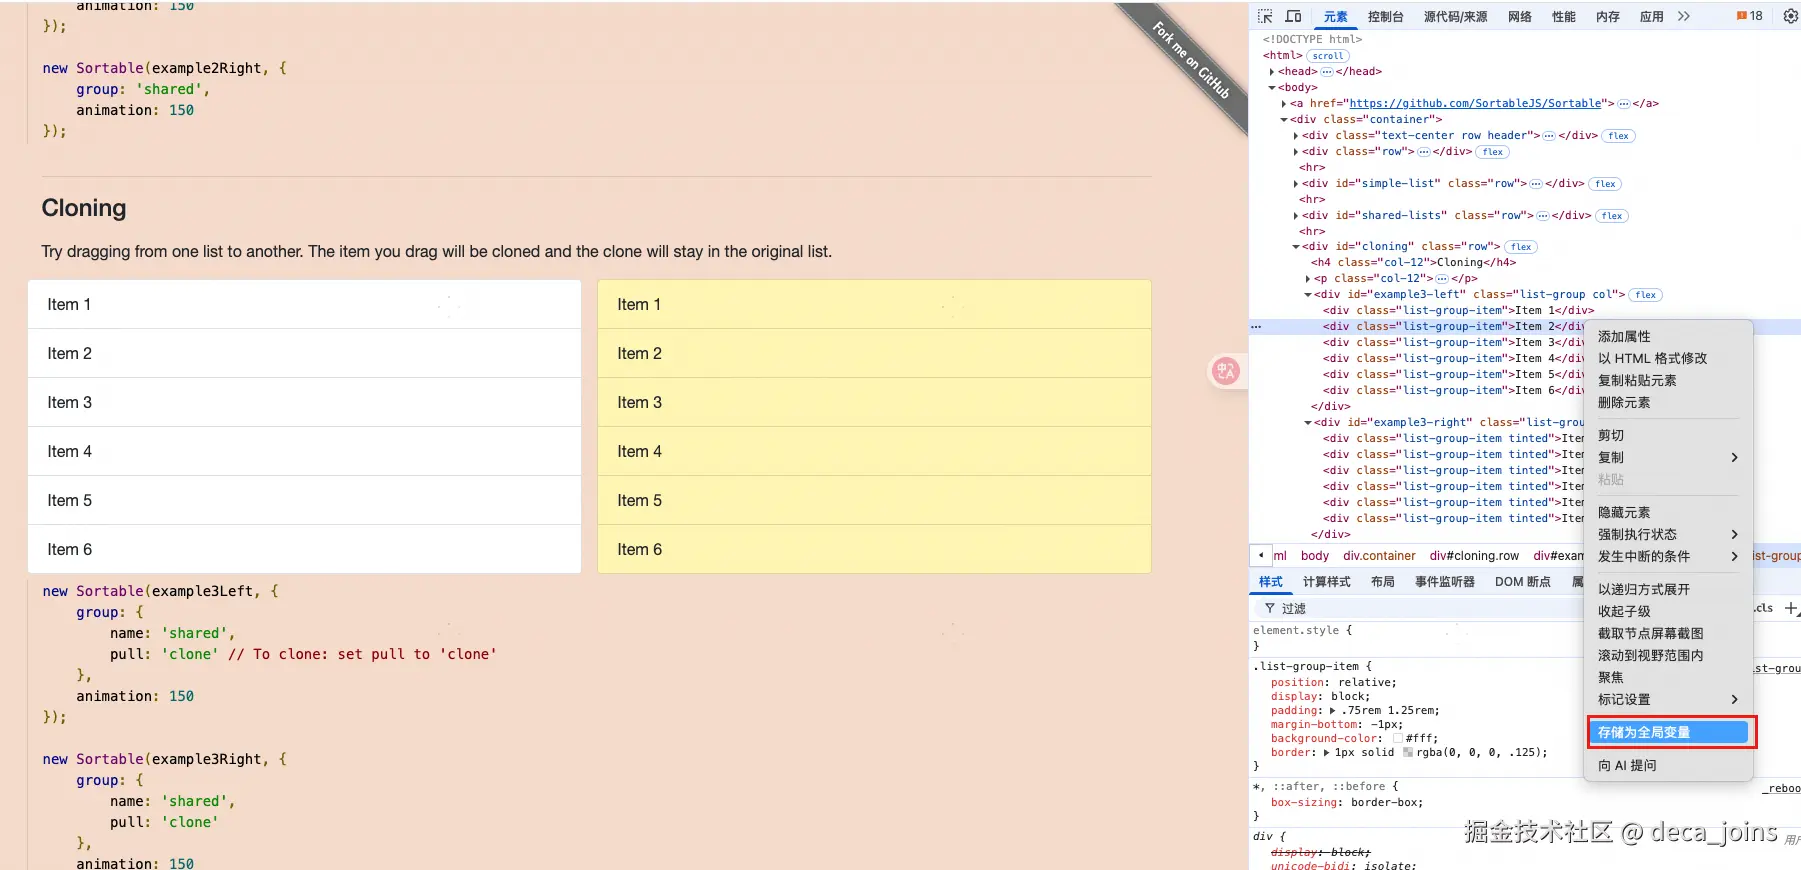Switch to the 性能 tab

click(1564, 16)
